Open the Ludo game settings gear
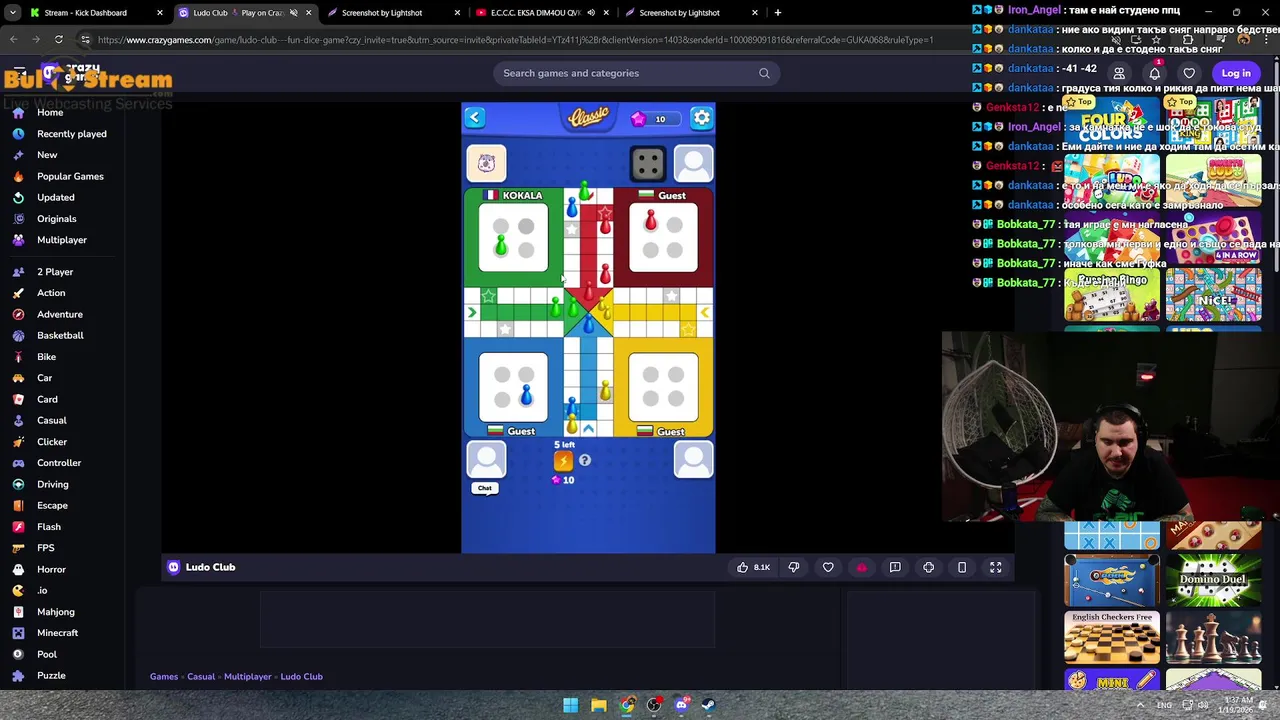 coord(702,118)
